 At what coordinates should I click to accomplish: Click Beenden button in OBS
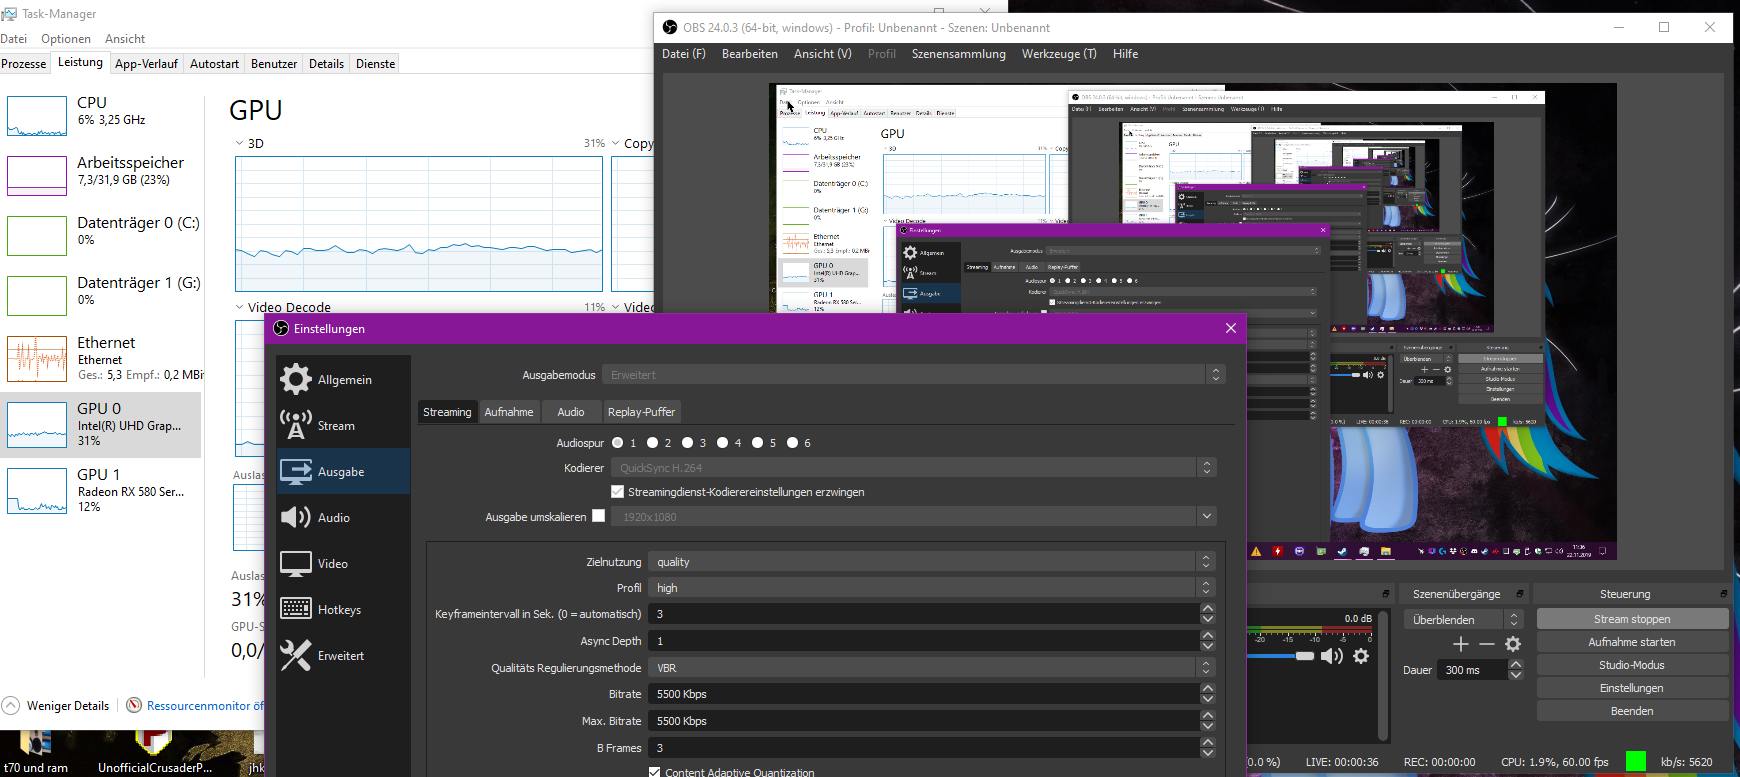coord(1632,711)
